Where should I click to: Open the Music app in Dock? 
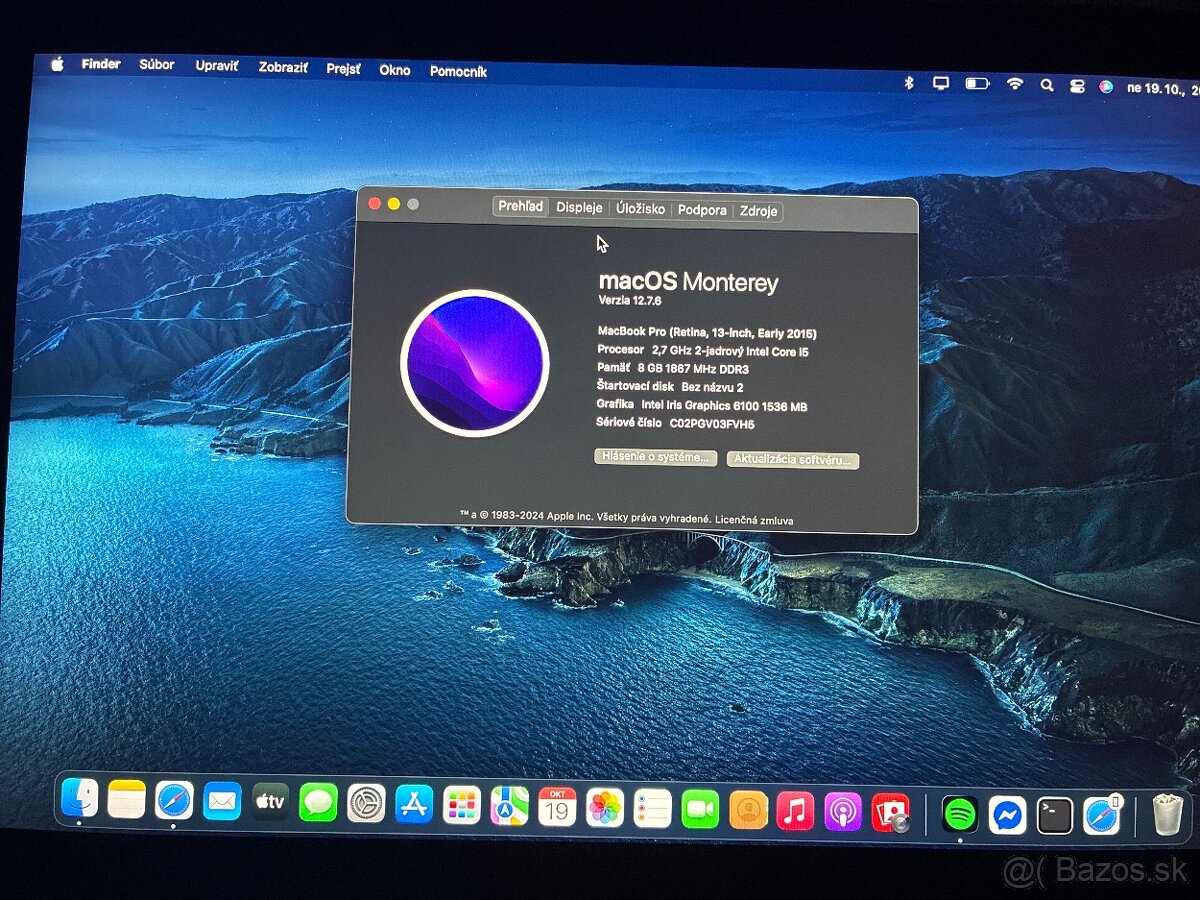[795, 810]
